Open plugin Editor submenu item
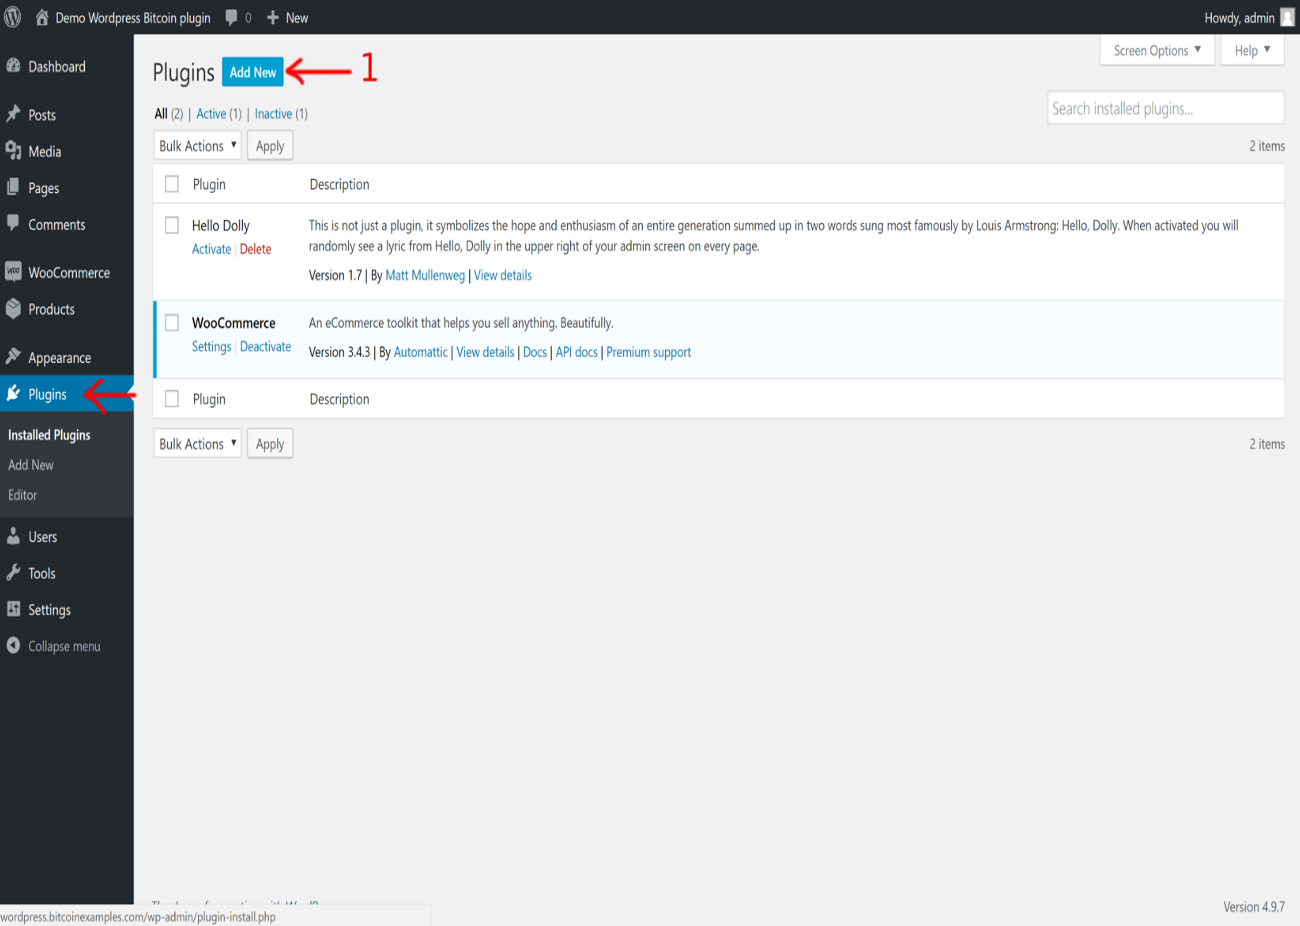Viewport: 1300px width, 926px height. (22, 495)
